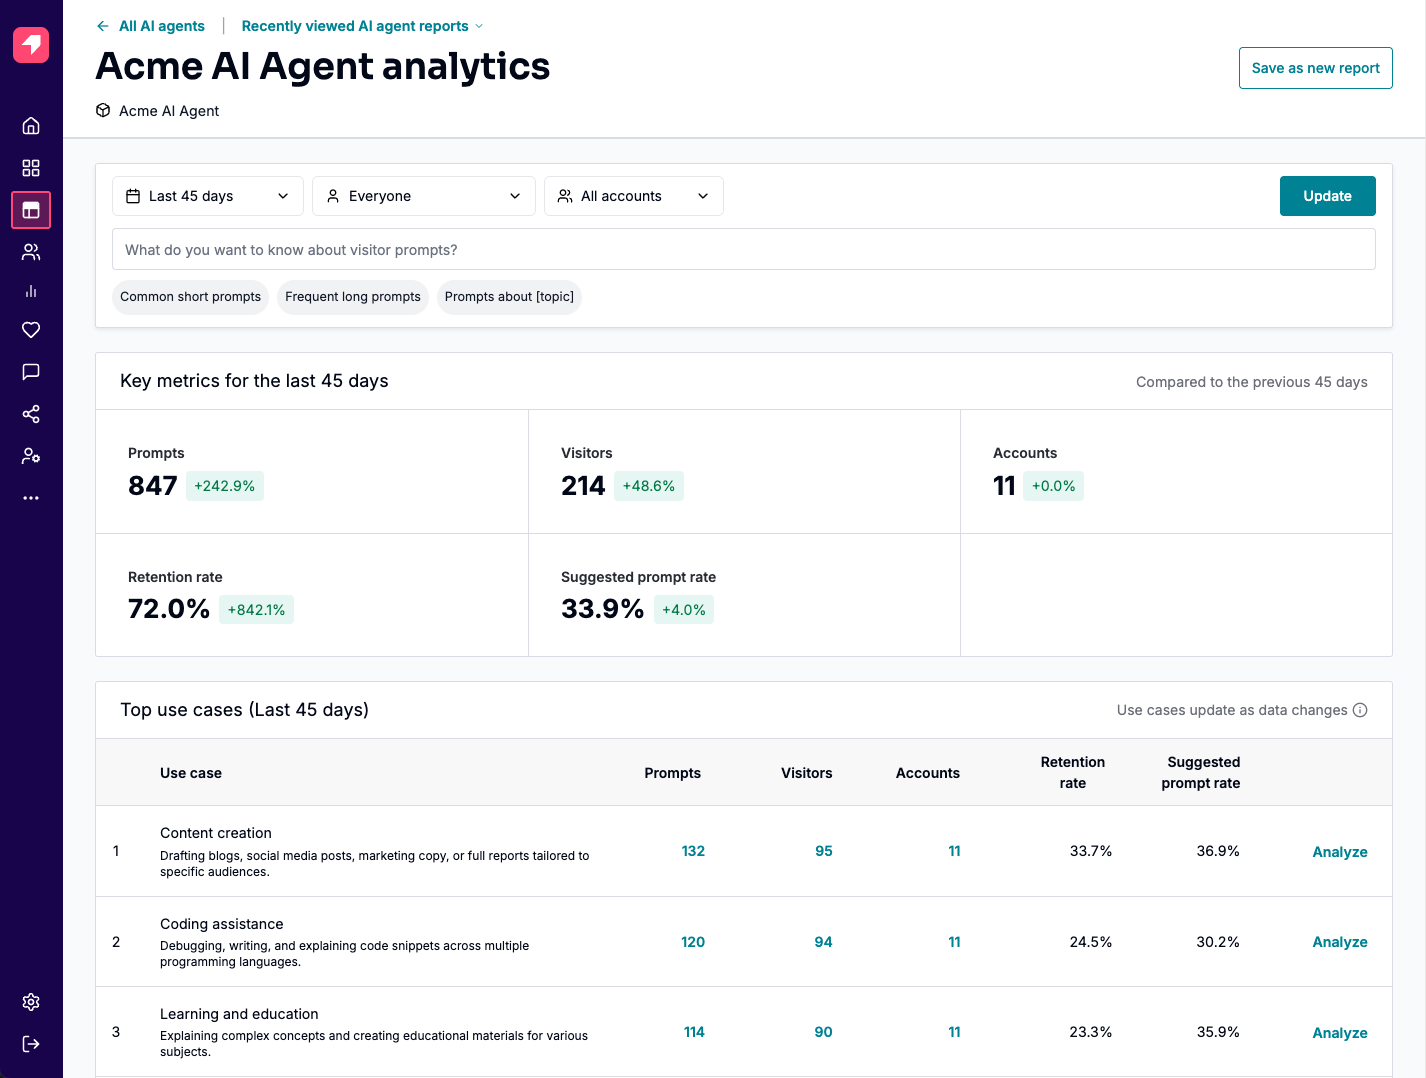The width and height of the screenshot is (1426, 1078).
Task: Navigate back to All AI agents
Action: [149, 25]
